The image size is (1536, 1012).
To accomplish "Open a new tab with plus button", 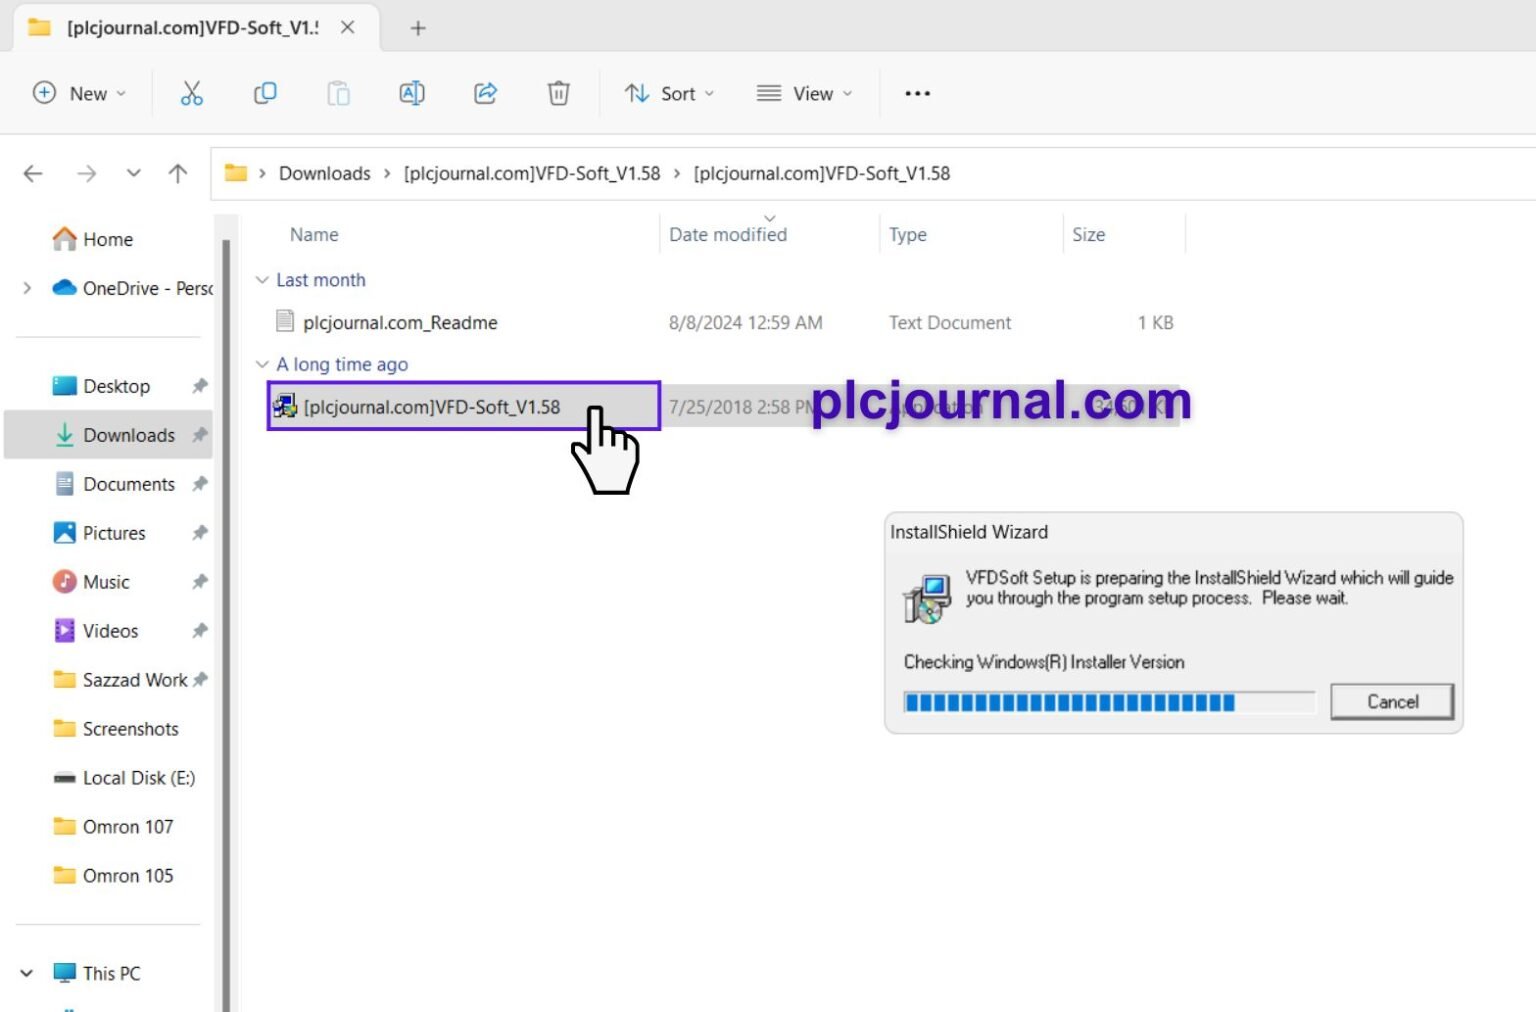I will click(x=418, y=28).
